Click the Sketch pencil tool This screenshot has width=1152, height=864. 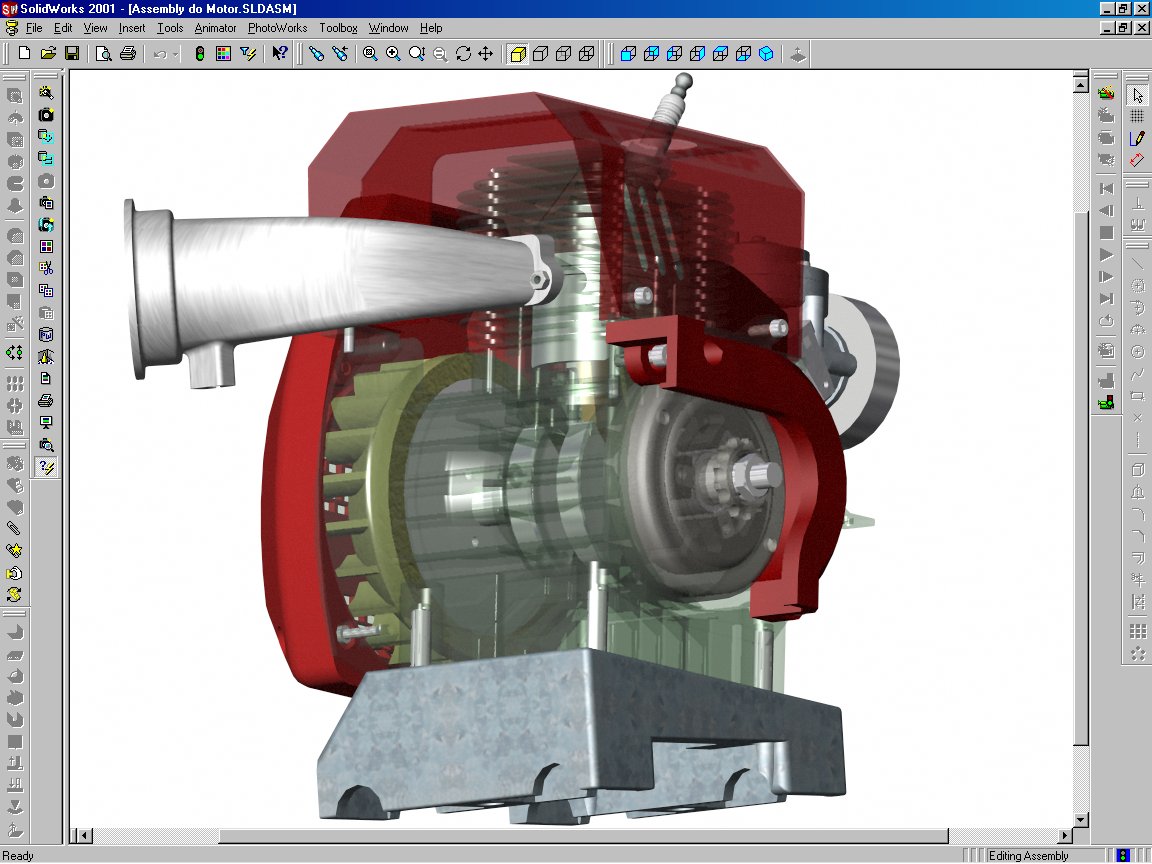click(1137, 139)
